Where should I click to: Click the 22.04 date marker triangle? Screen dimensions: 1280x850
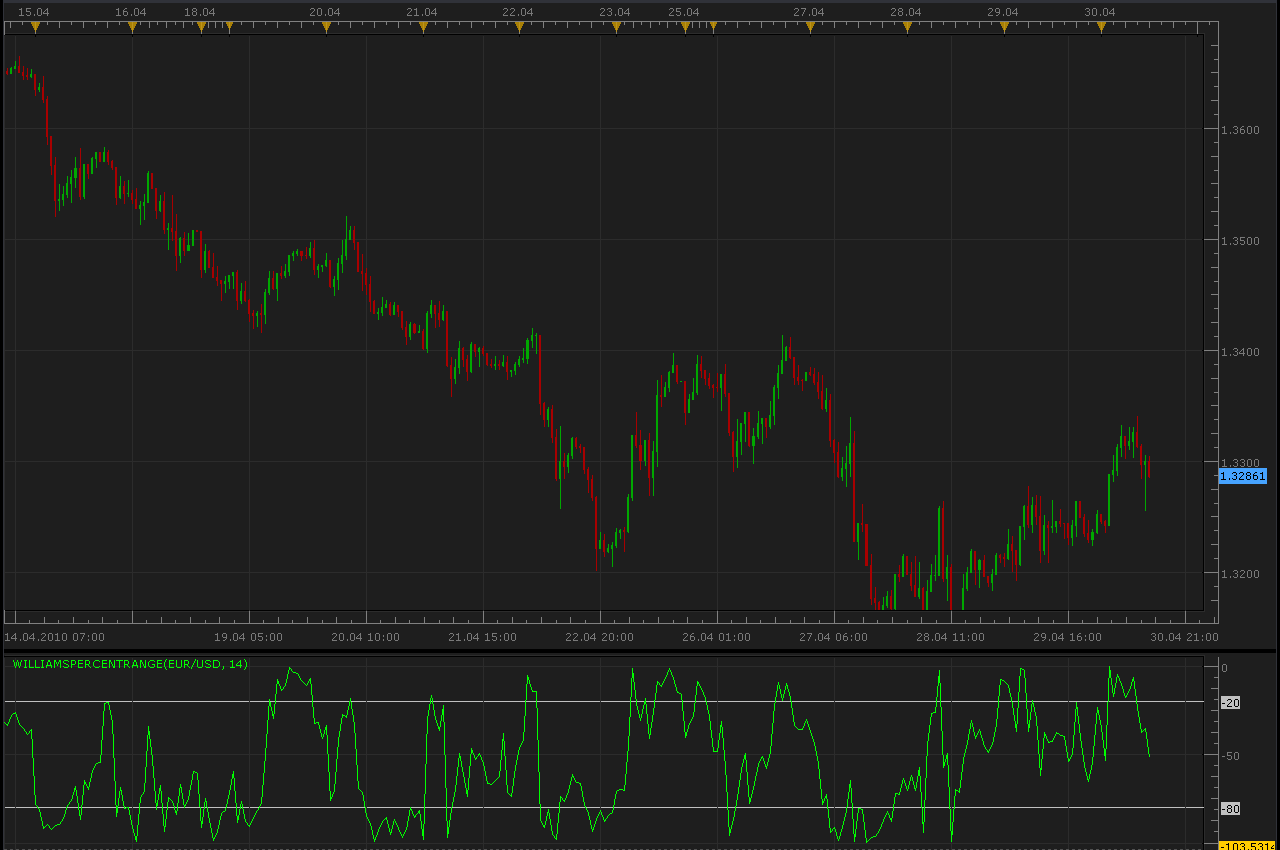pyautogui.click(x=519, y=27)
